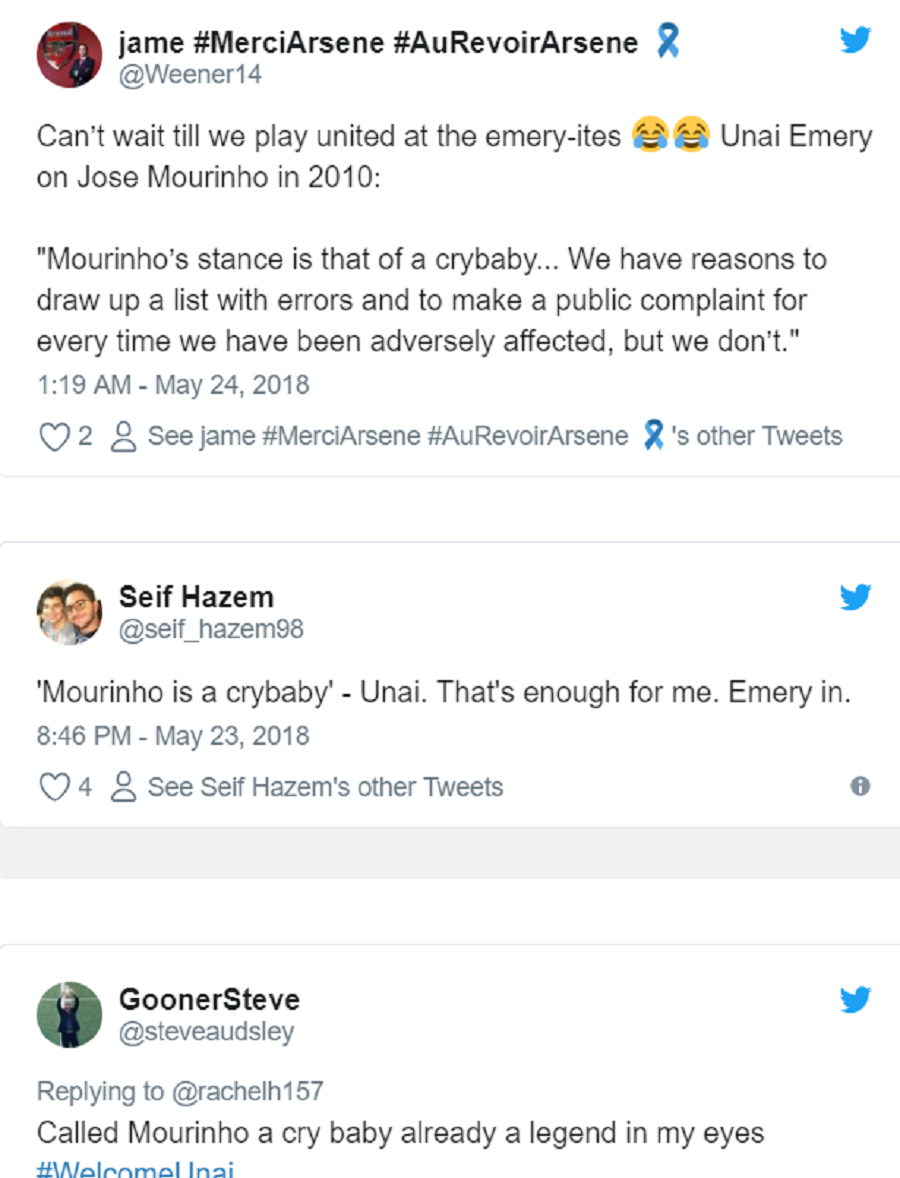Open GoonerSteve display name

[x=209, y=1000]
